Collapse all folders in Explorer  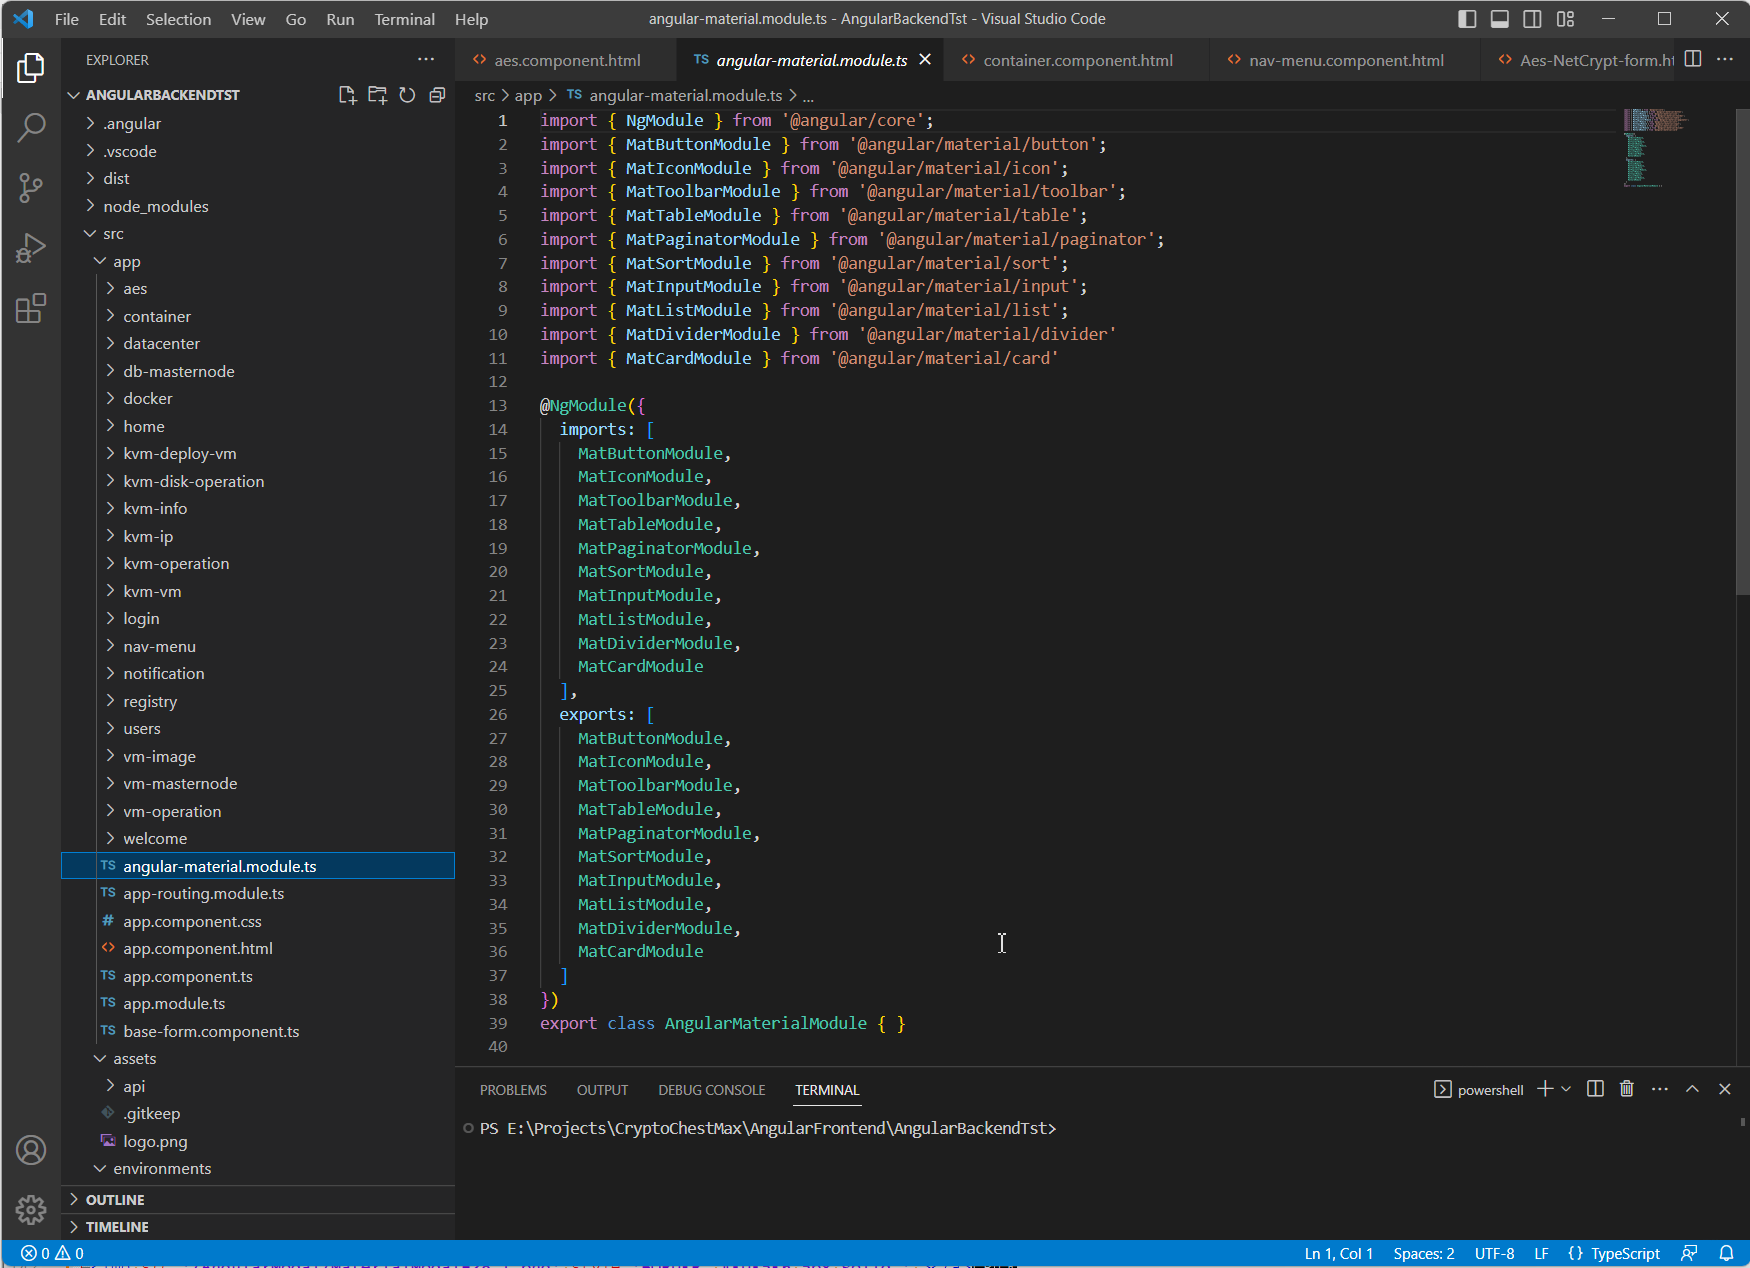[x=437, y=95]
